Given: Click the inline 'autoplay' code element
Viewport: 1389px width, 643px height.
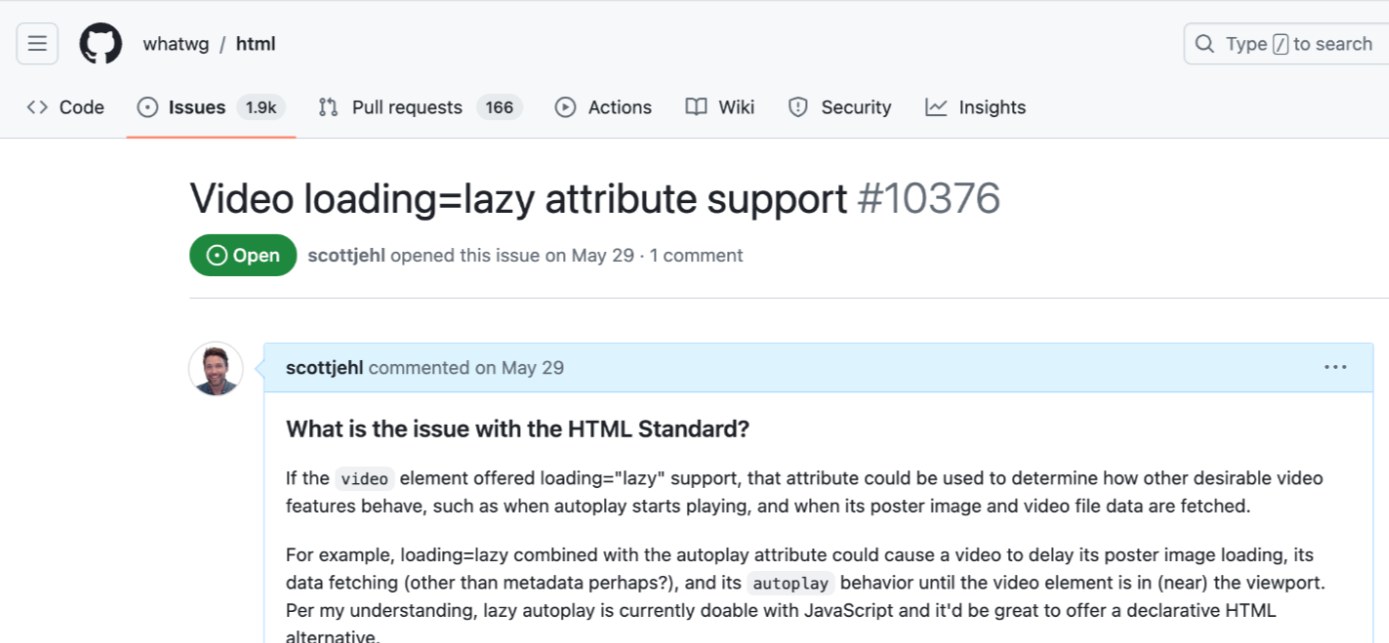Looking at the screenshot, I should [789, 583].
